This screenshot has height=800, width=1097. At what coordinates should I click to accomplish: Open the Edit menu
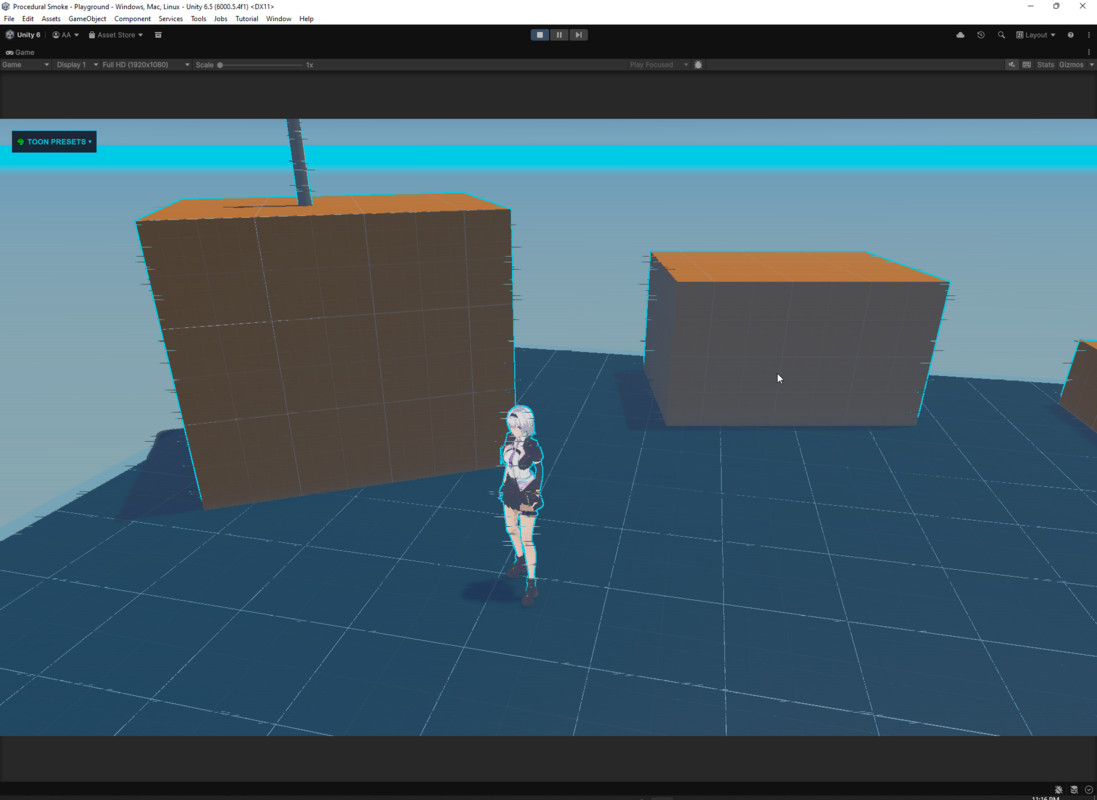click(x=28, y=19)
